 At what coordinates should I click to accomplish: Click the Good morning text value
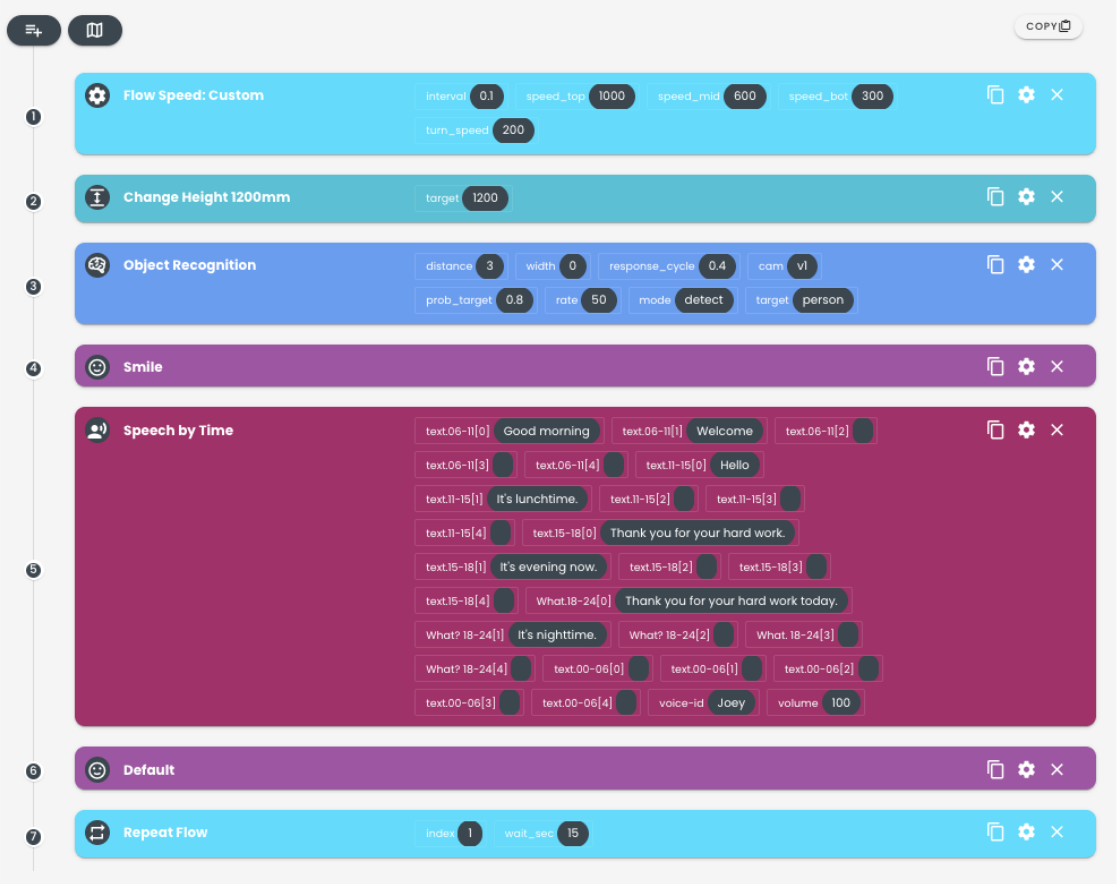(547, 431)
